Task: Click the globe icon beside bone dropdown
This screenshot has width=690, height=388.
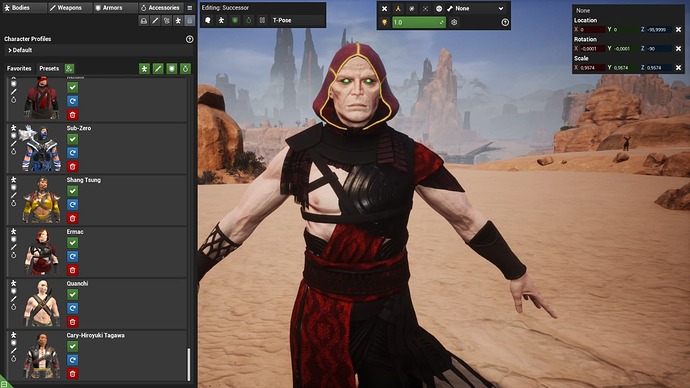Action: pos(439,8)
